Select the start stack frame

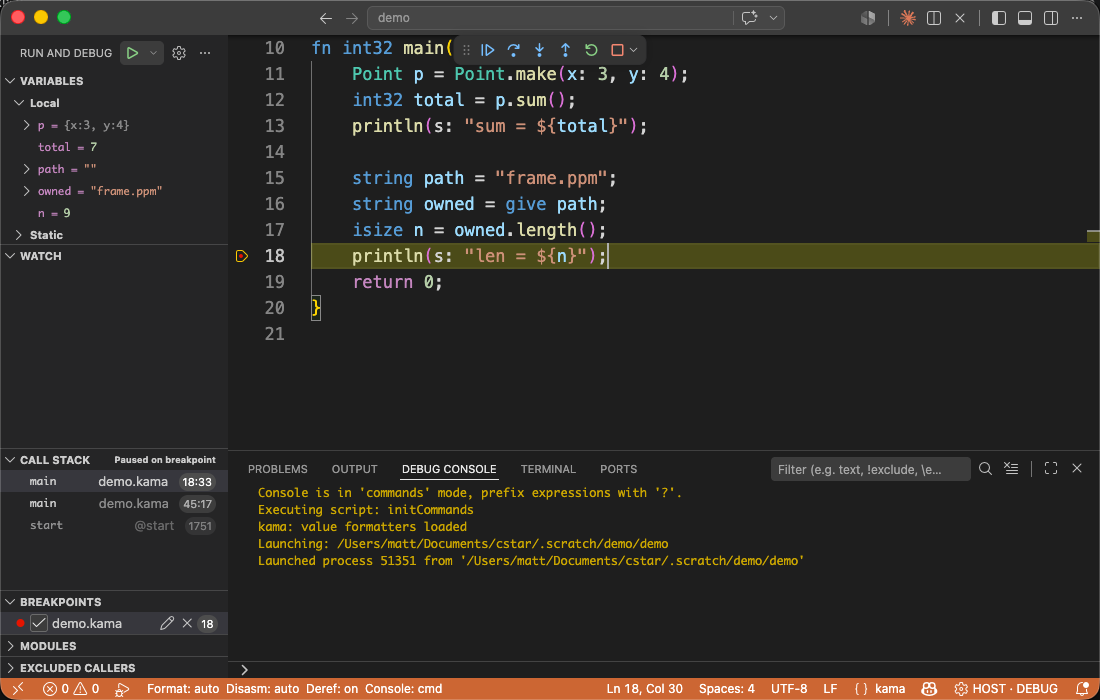click(x=114, y=525)
